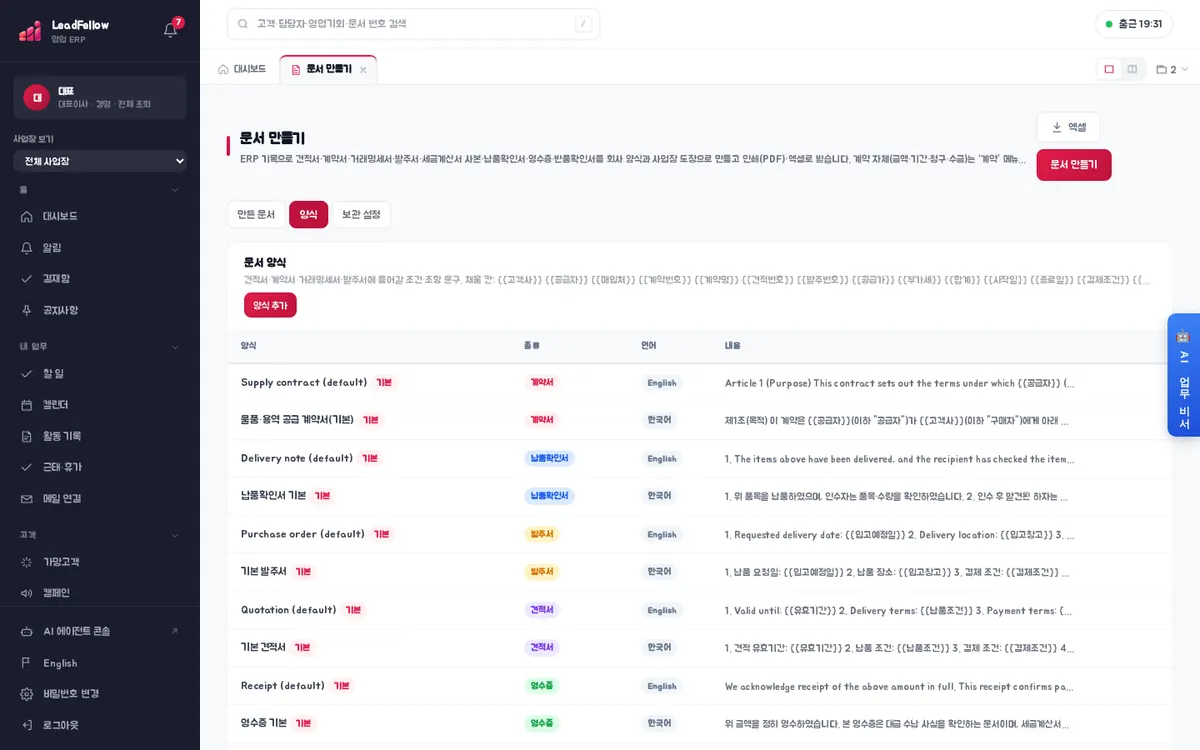This screenshot has height=750, width=1200.
Task: Click the search magnifier icon
Action: coord(243,24)
